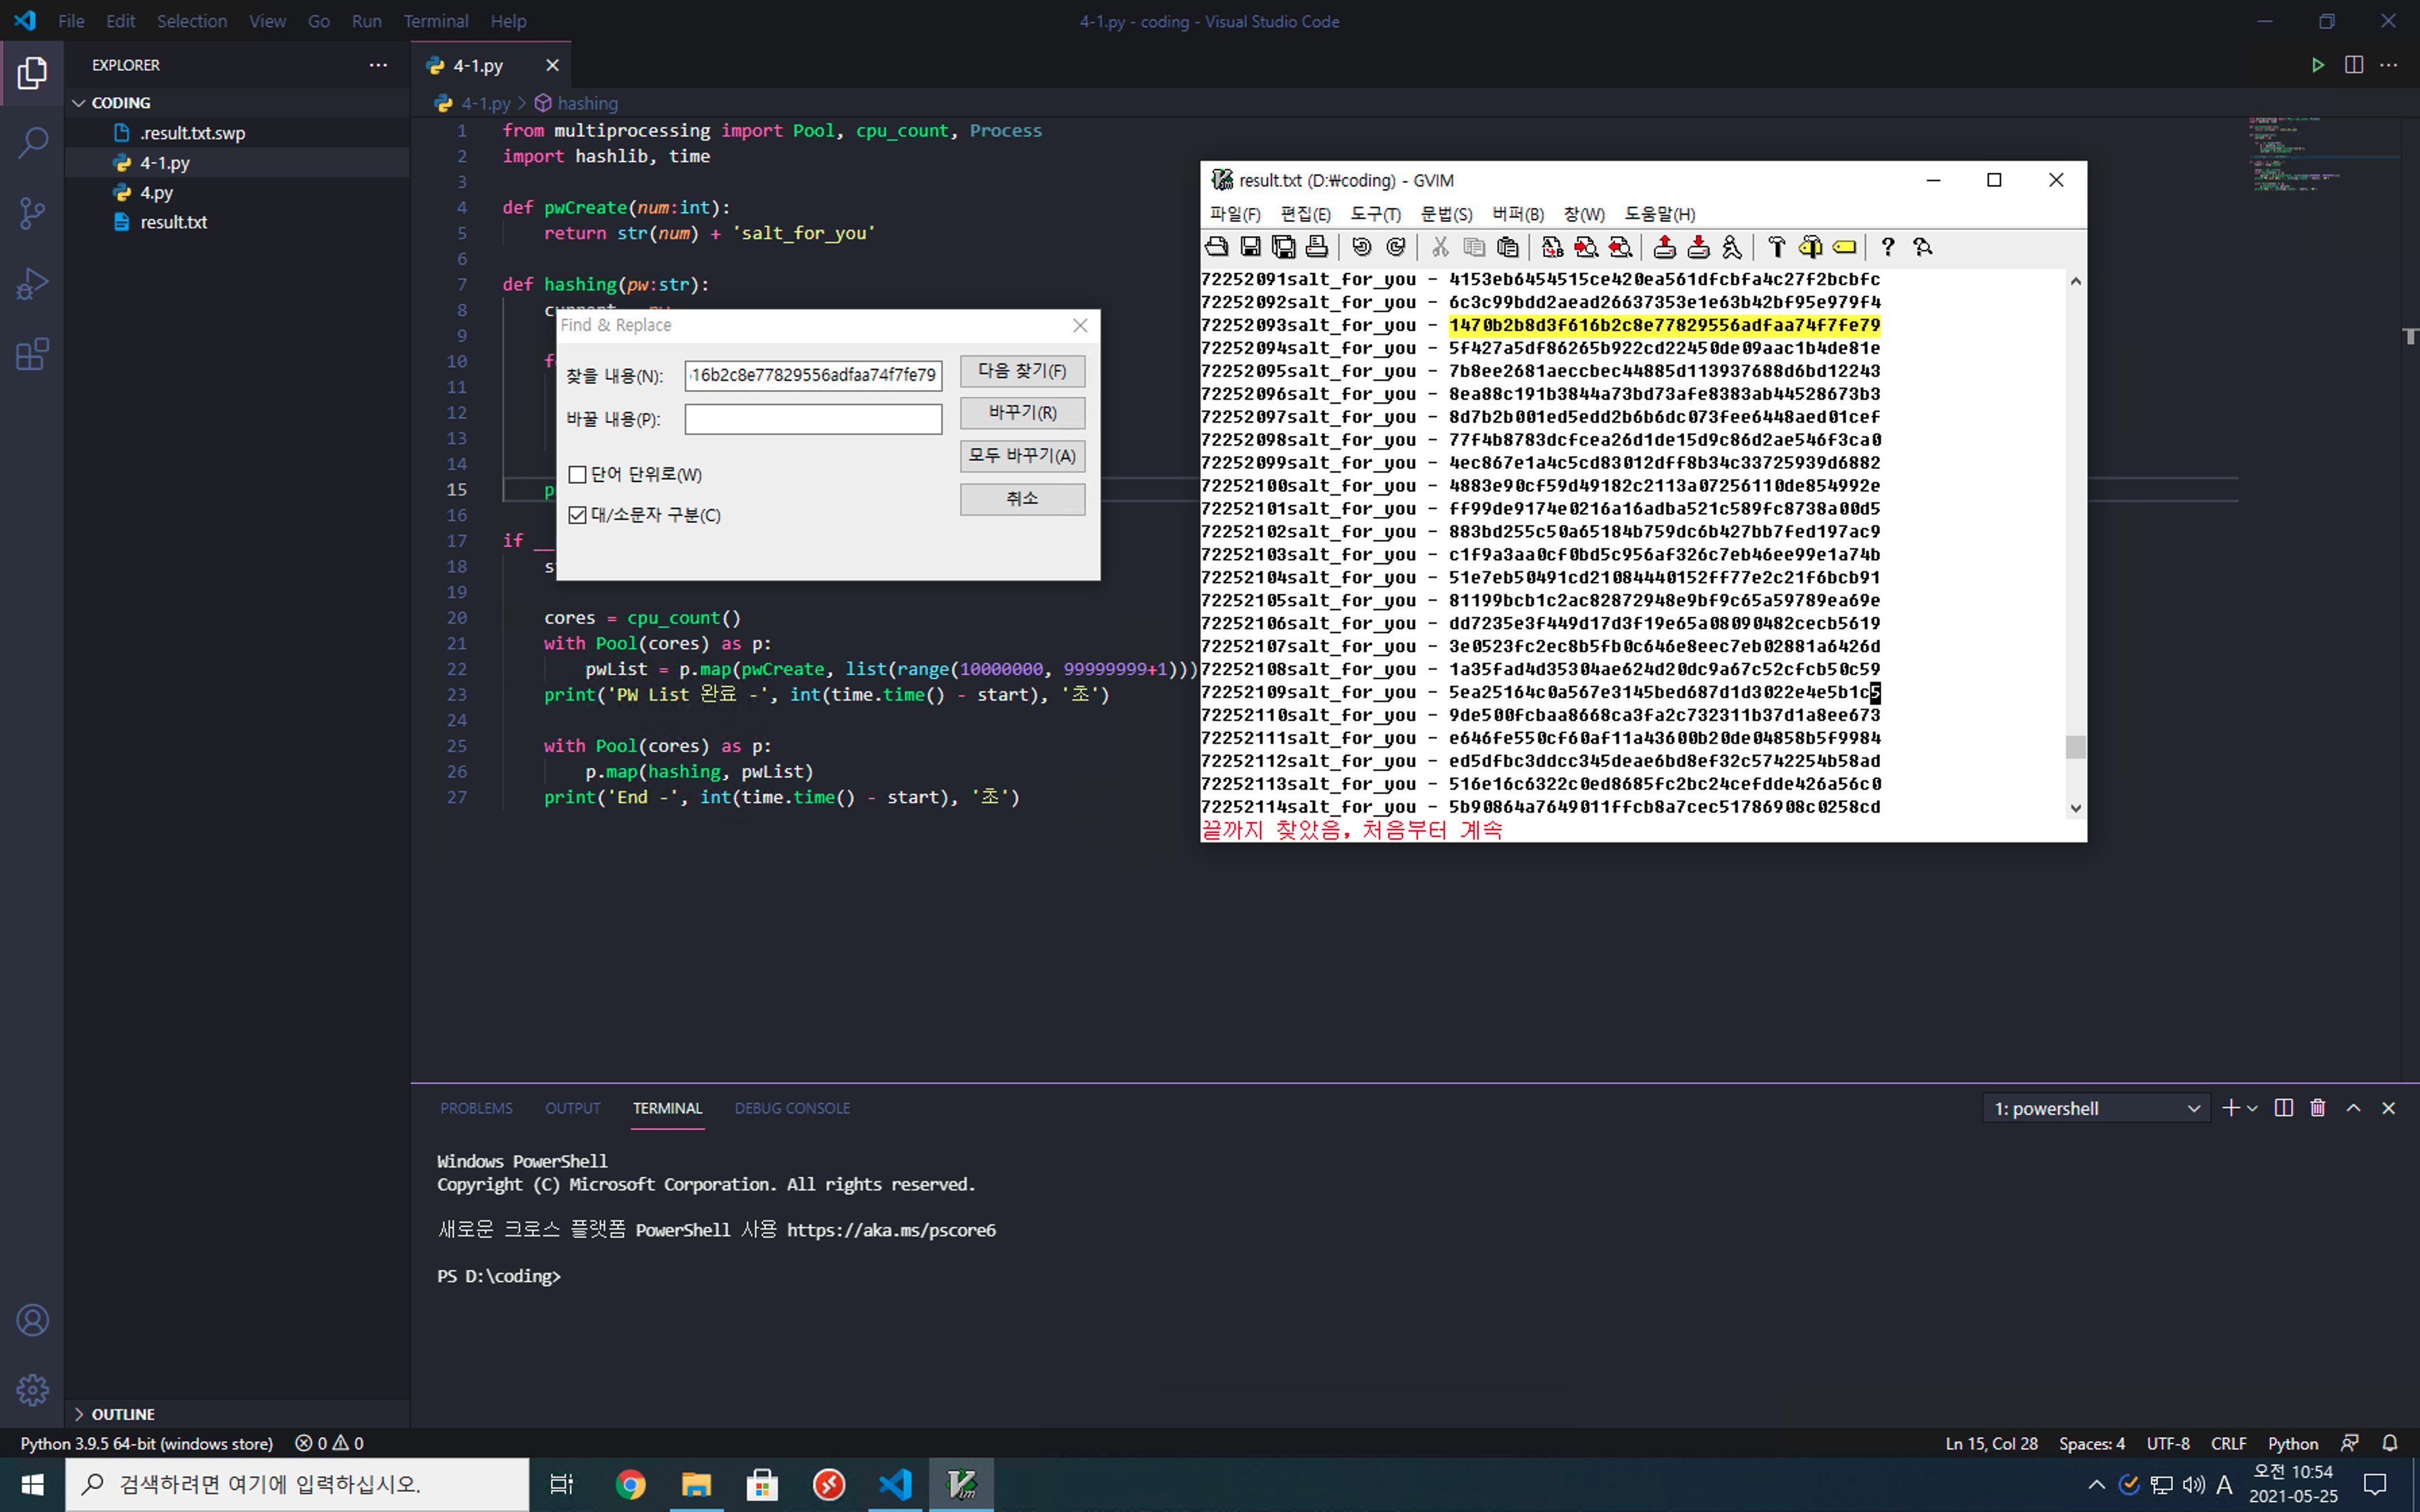
Task: Click the 다음 찾기 button
Action: (1022, 371)
